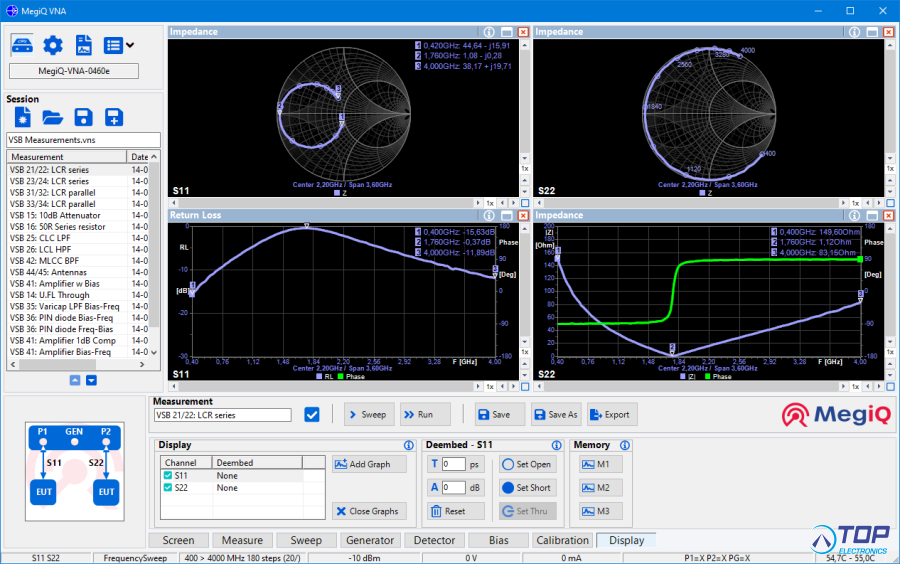Click the deembed attenuation A field
The height and width of the screenshot is (564, 900).
point(453,488)
